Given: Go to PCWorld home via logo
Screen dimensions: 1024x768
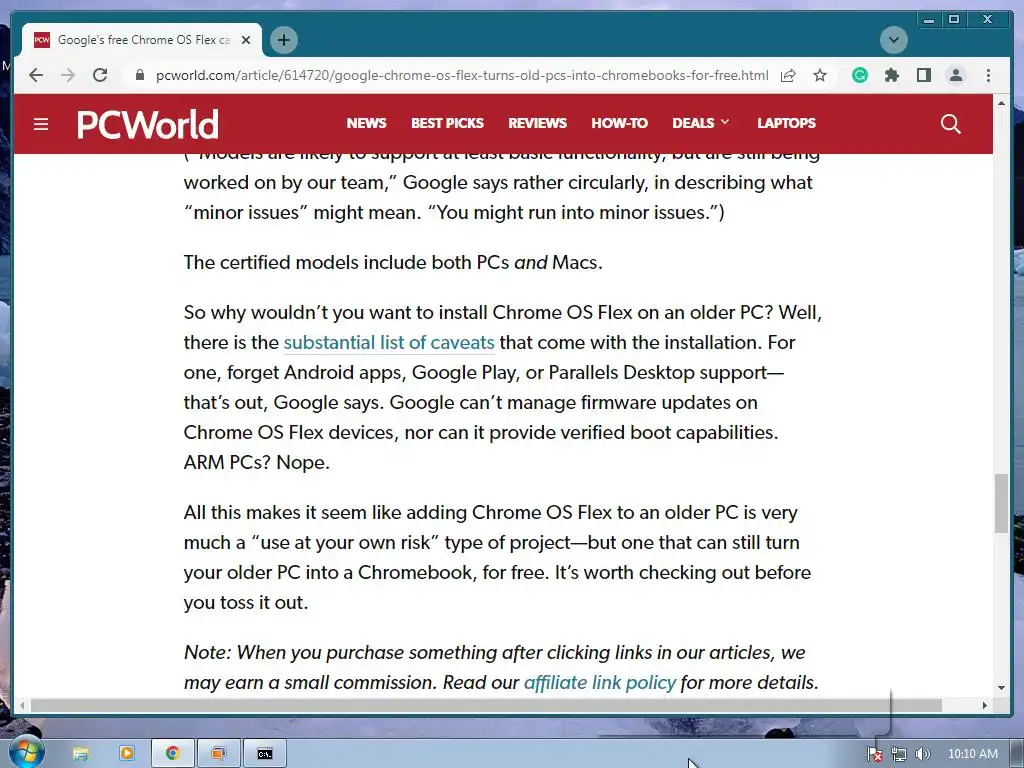Looking at the screenshot, I should [x=148, y=124].
